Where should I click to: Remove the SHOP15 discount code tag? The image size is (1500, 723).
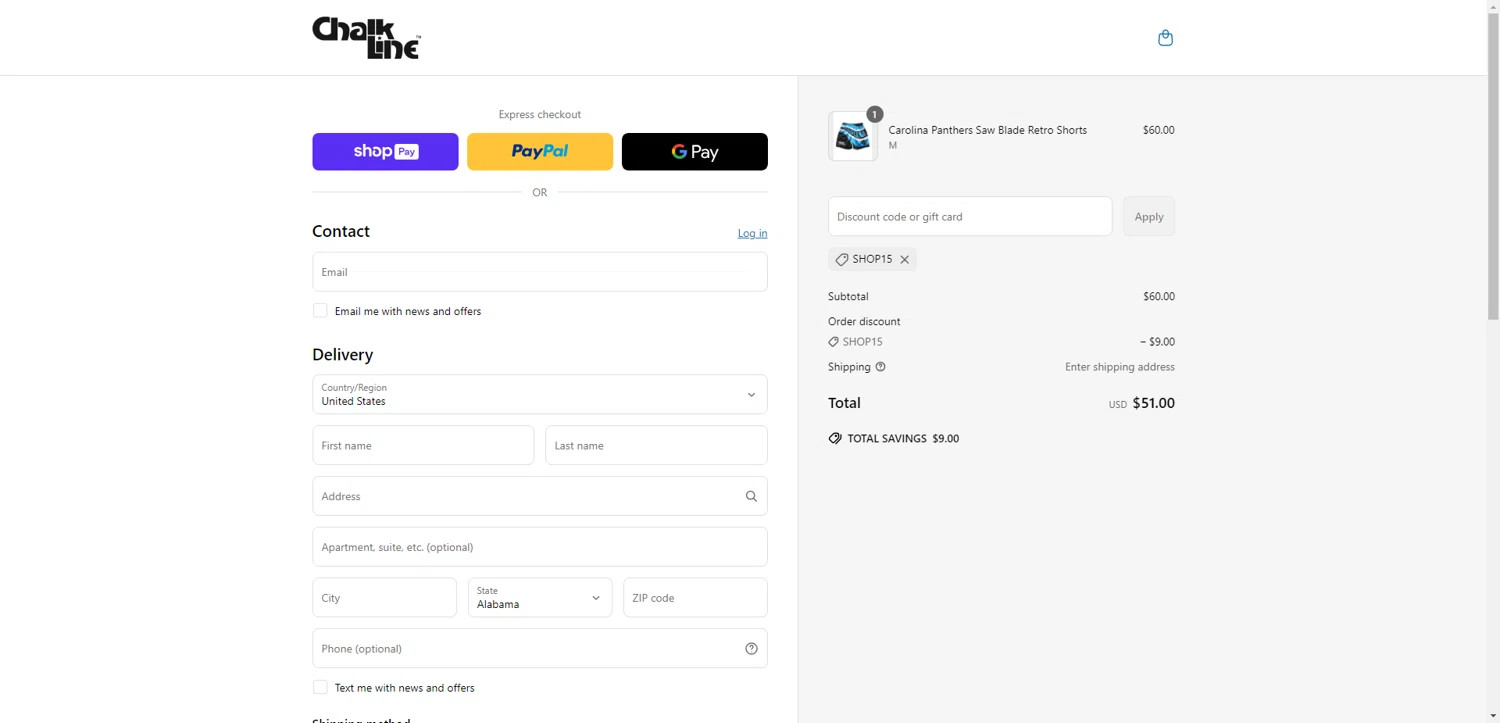tap(904, 259)
